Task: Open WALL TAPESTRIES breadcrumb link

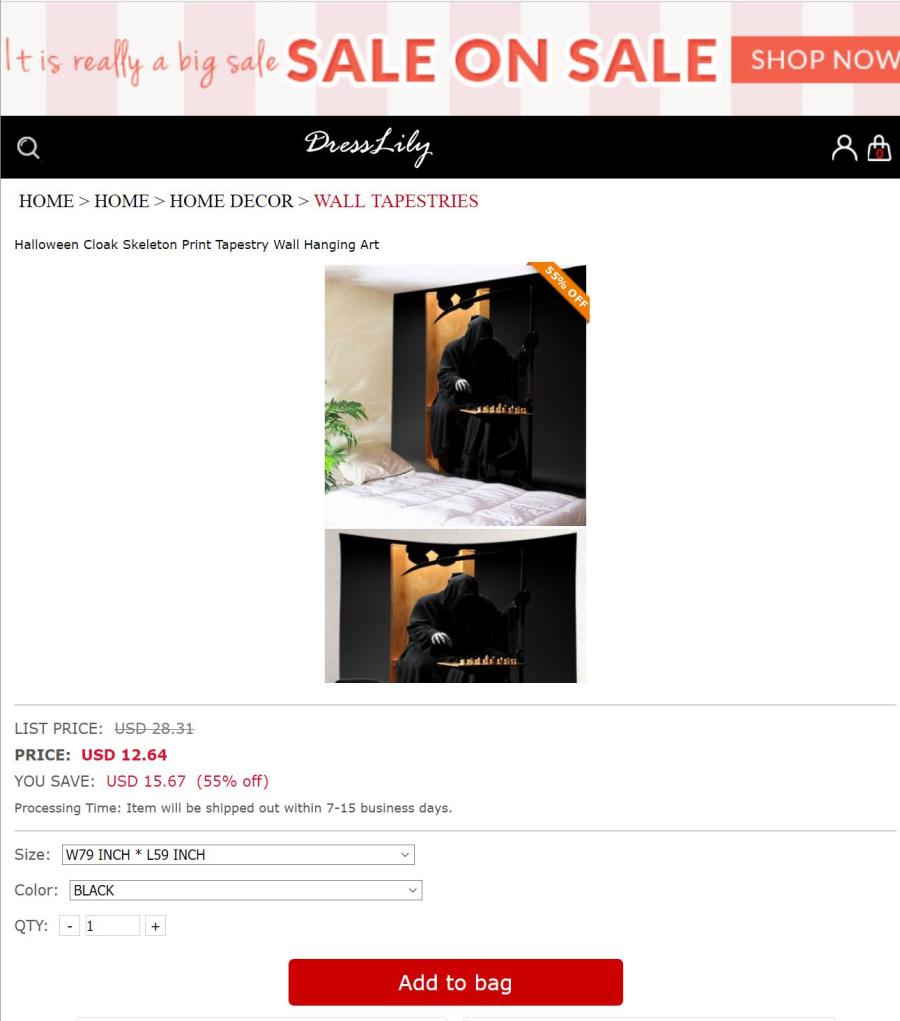Action: [x=396, y=201]
